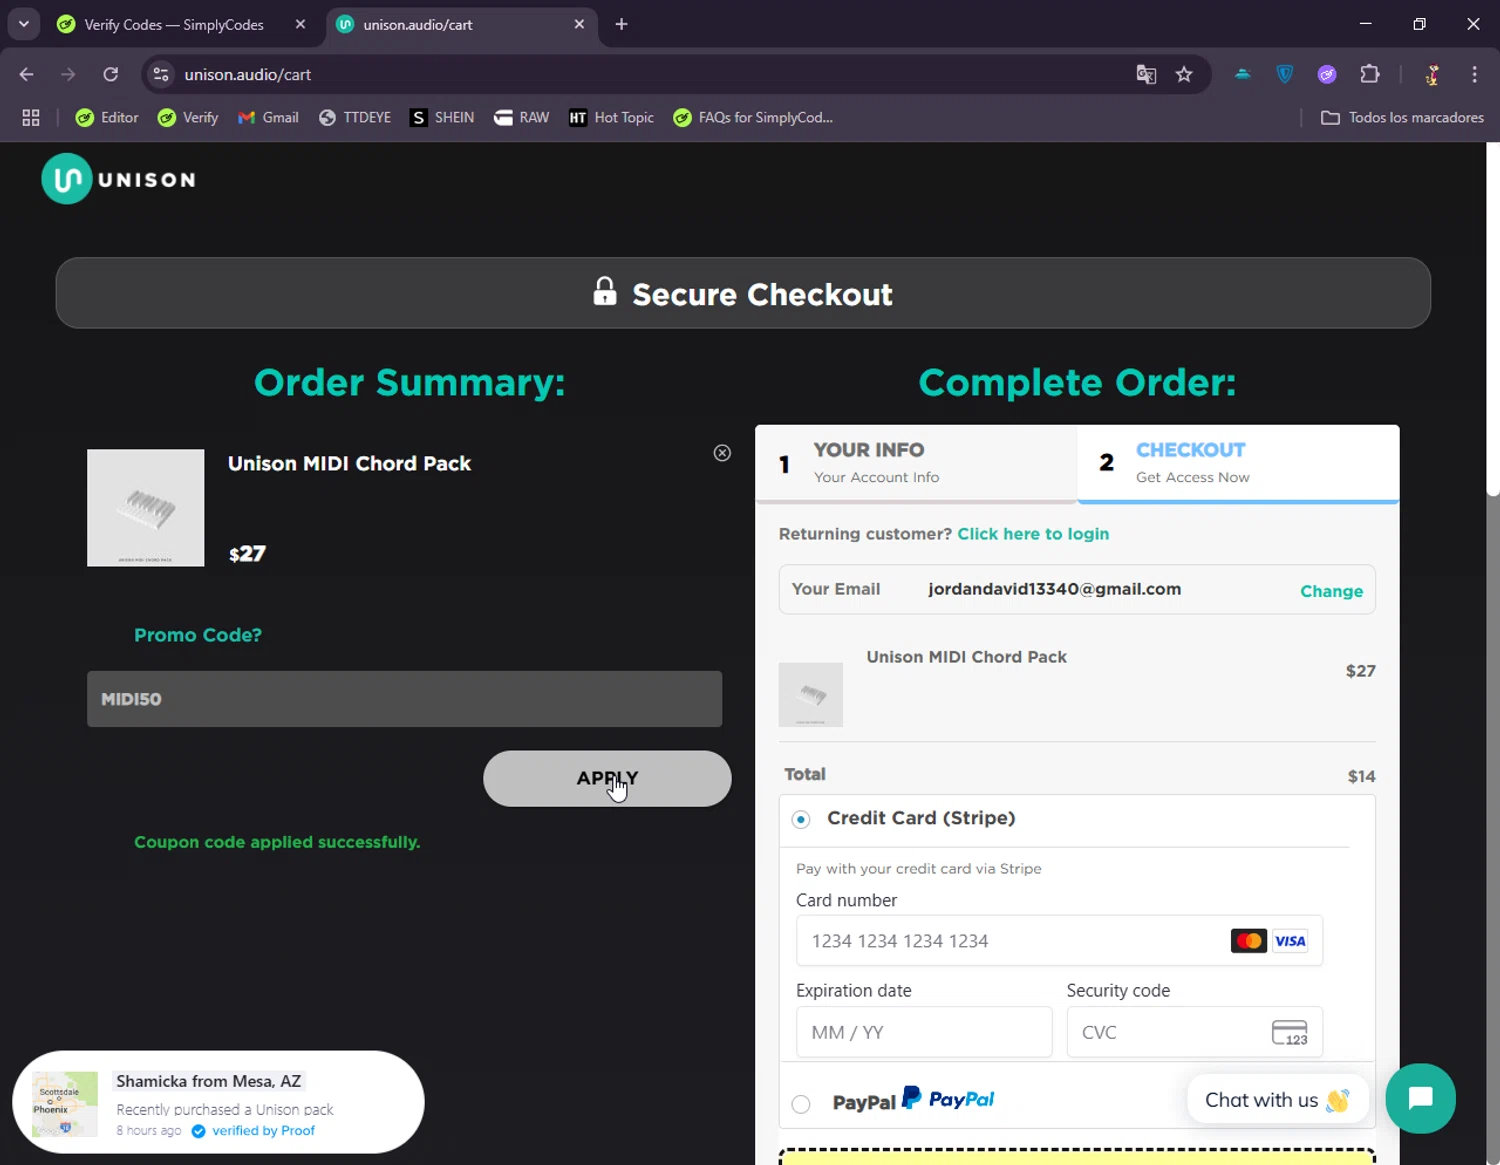Open a new browser tab

(621, 24)
